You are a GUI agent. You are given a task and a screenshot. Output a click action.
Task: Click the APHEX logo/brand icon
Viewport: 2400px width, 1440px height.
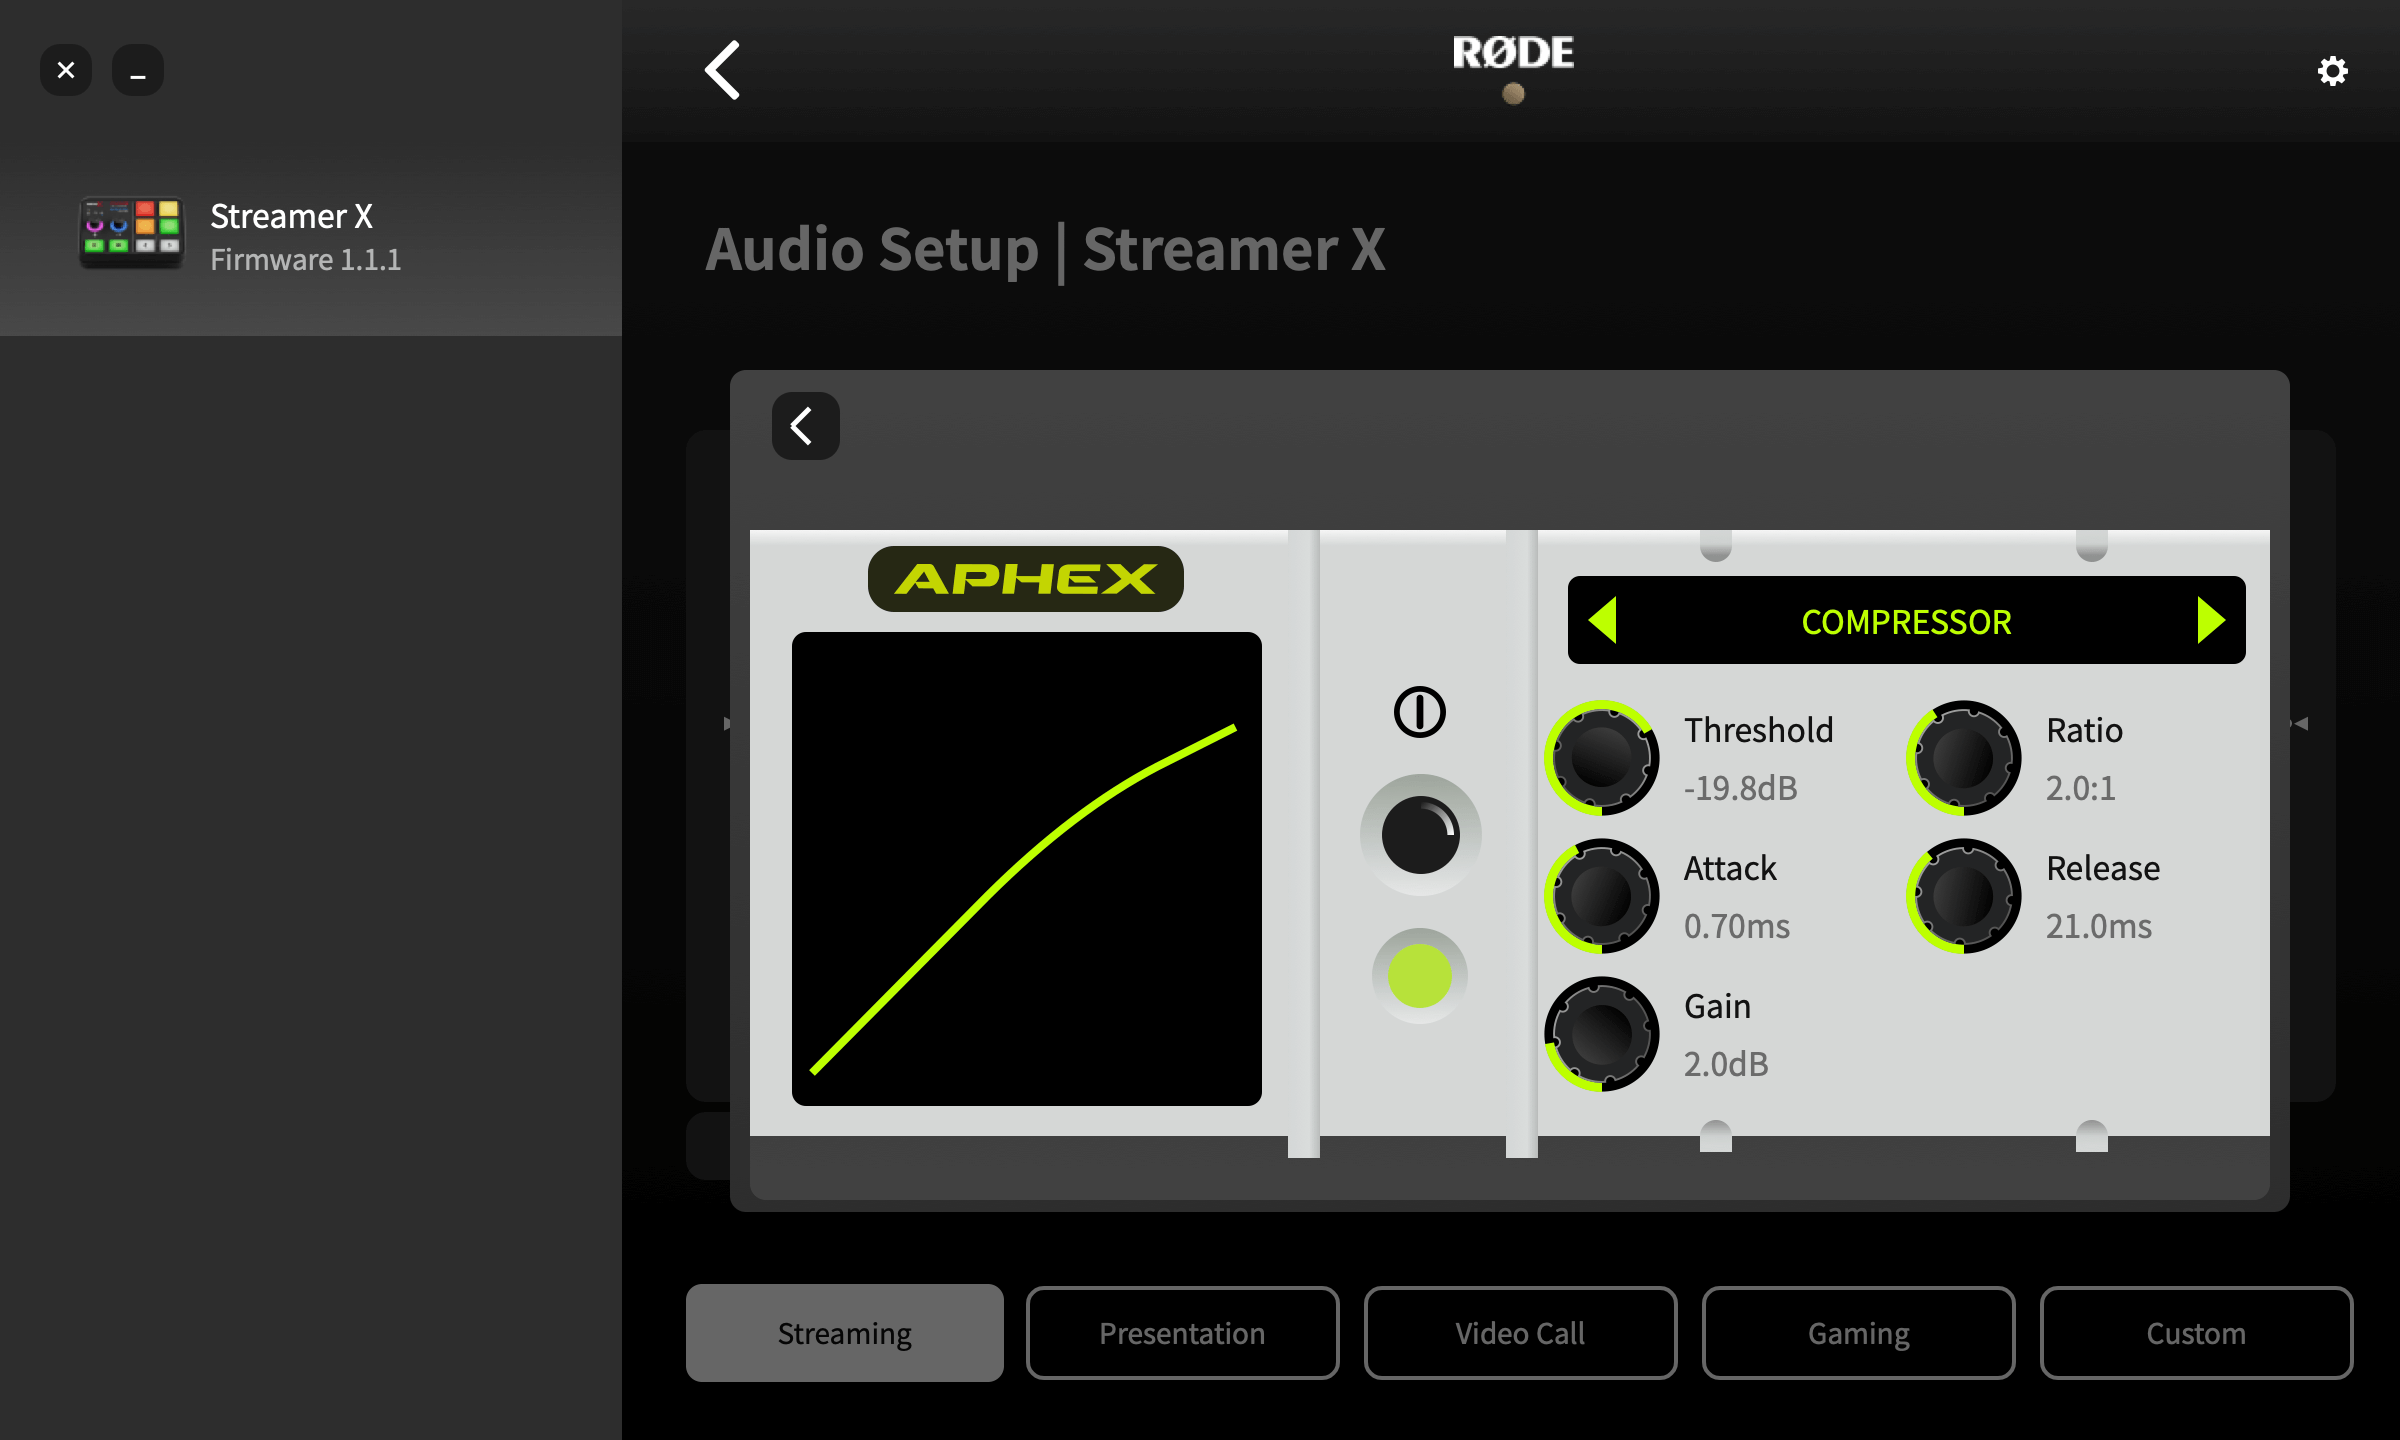pos(1022,578)
